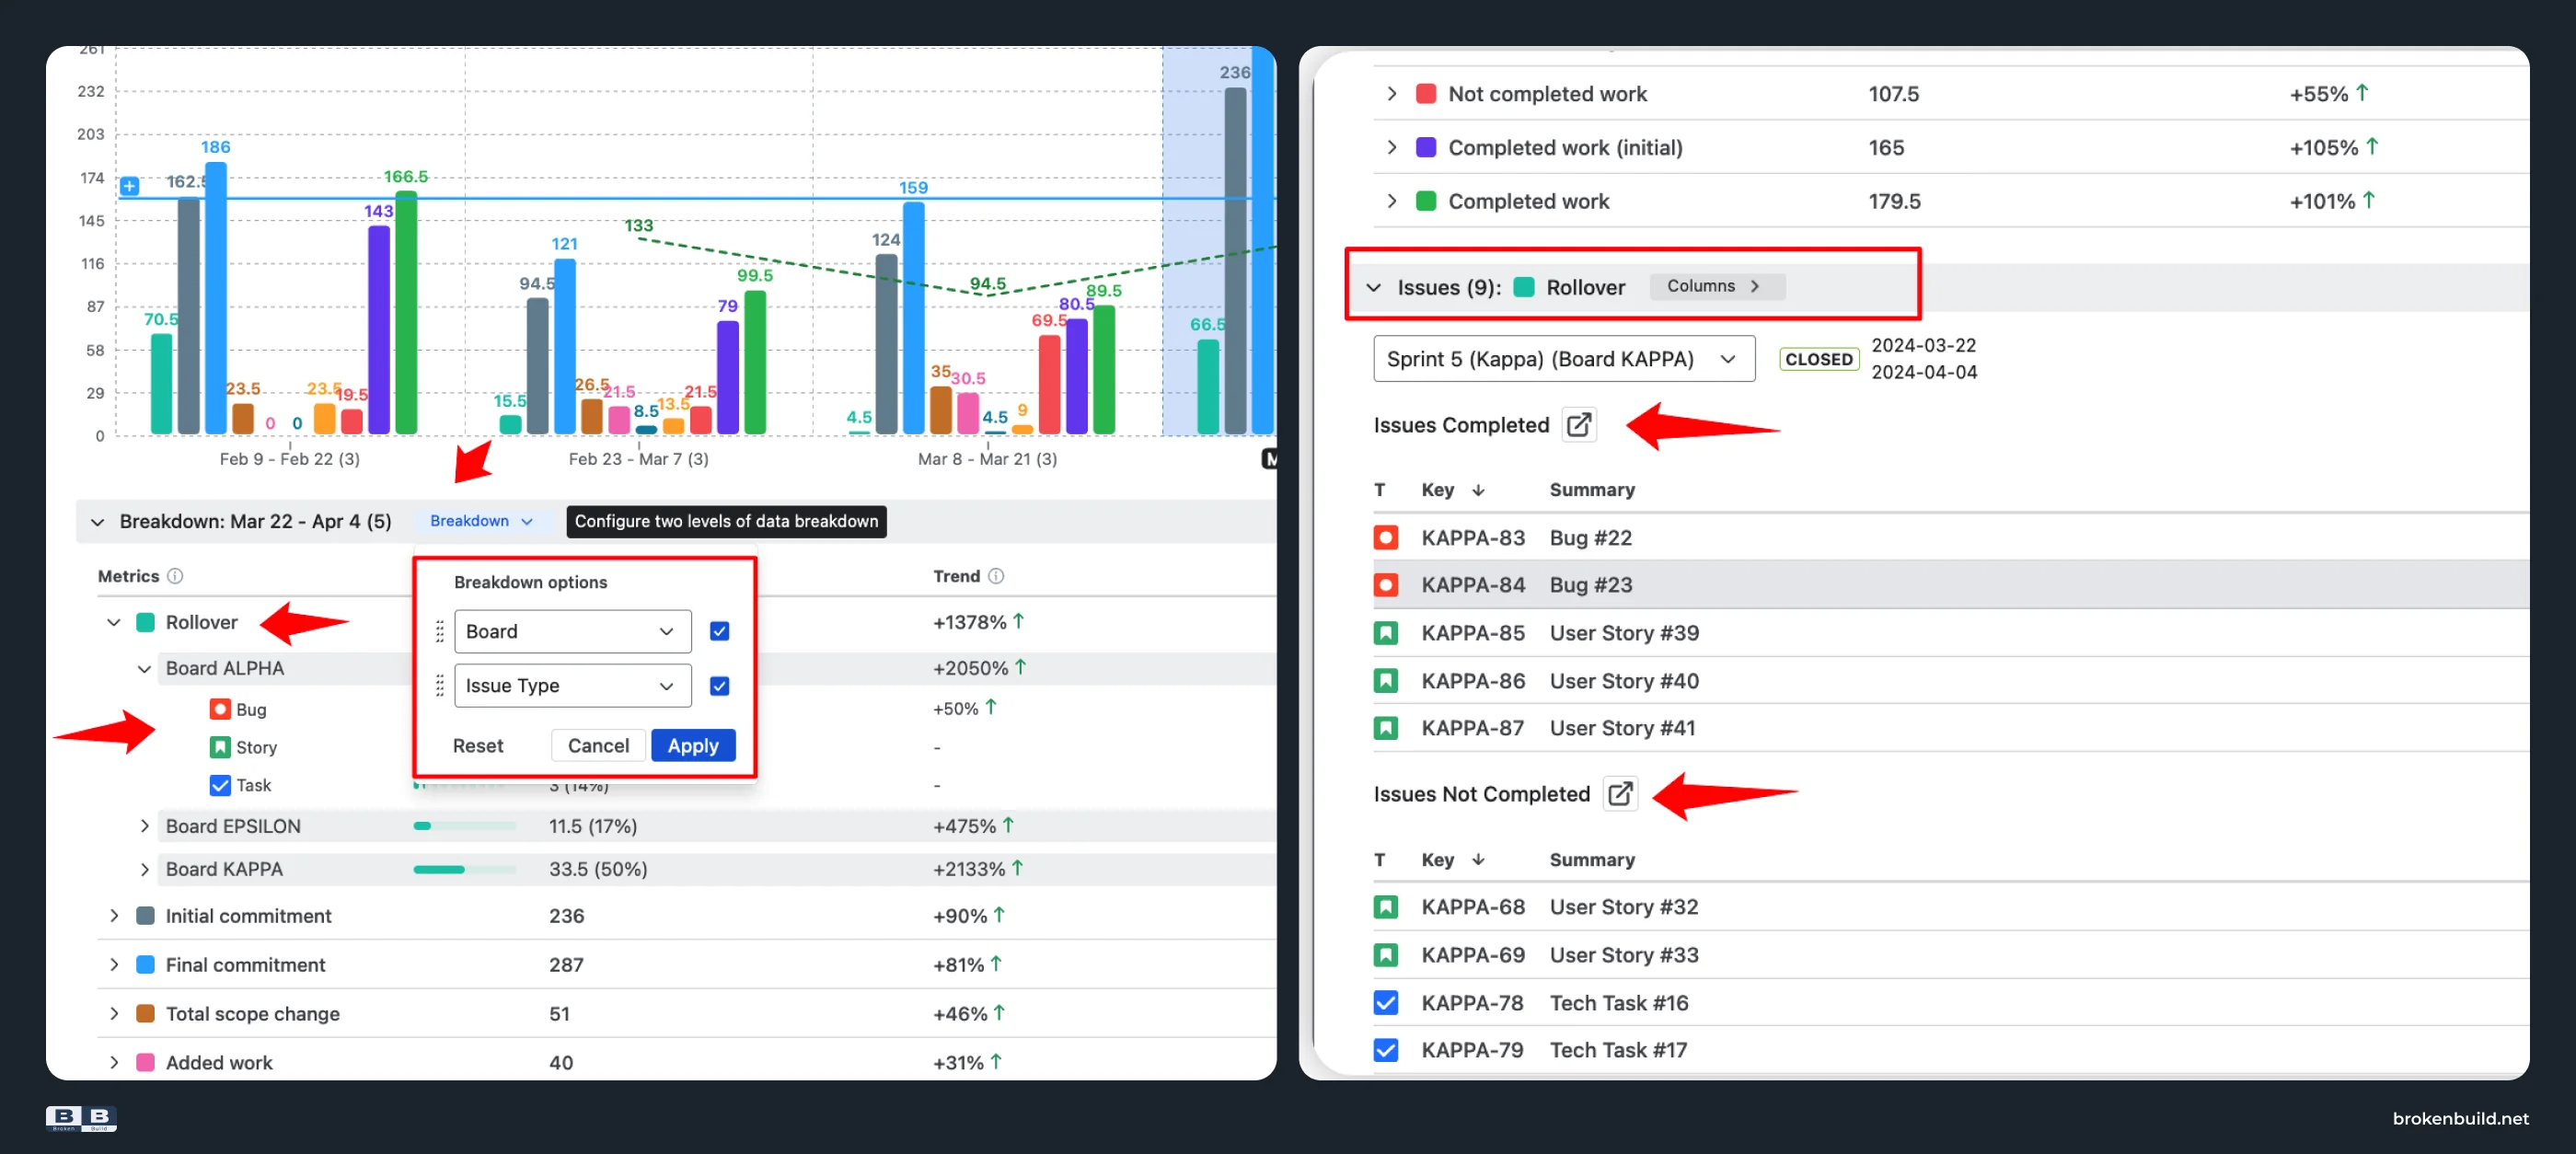2576x1154 pixels.
Task: Click Reset in Breakdown options
Action: (x=478, y=745)
